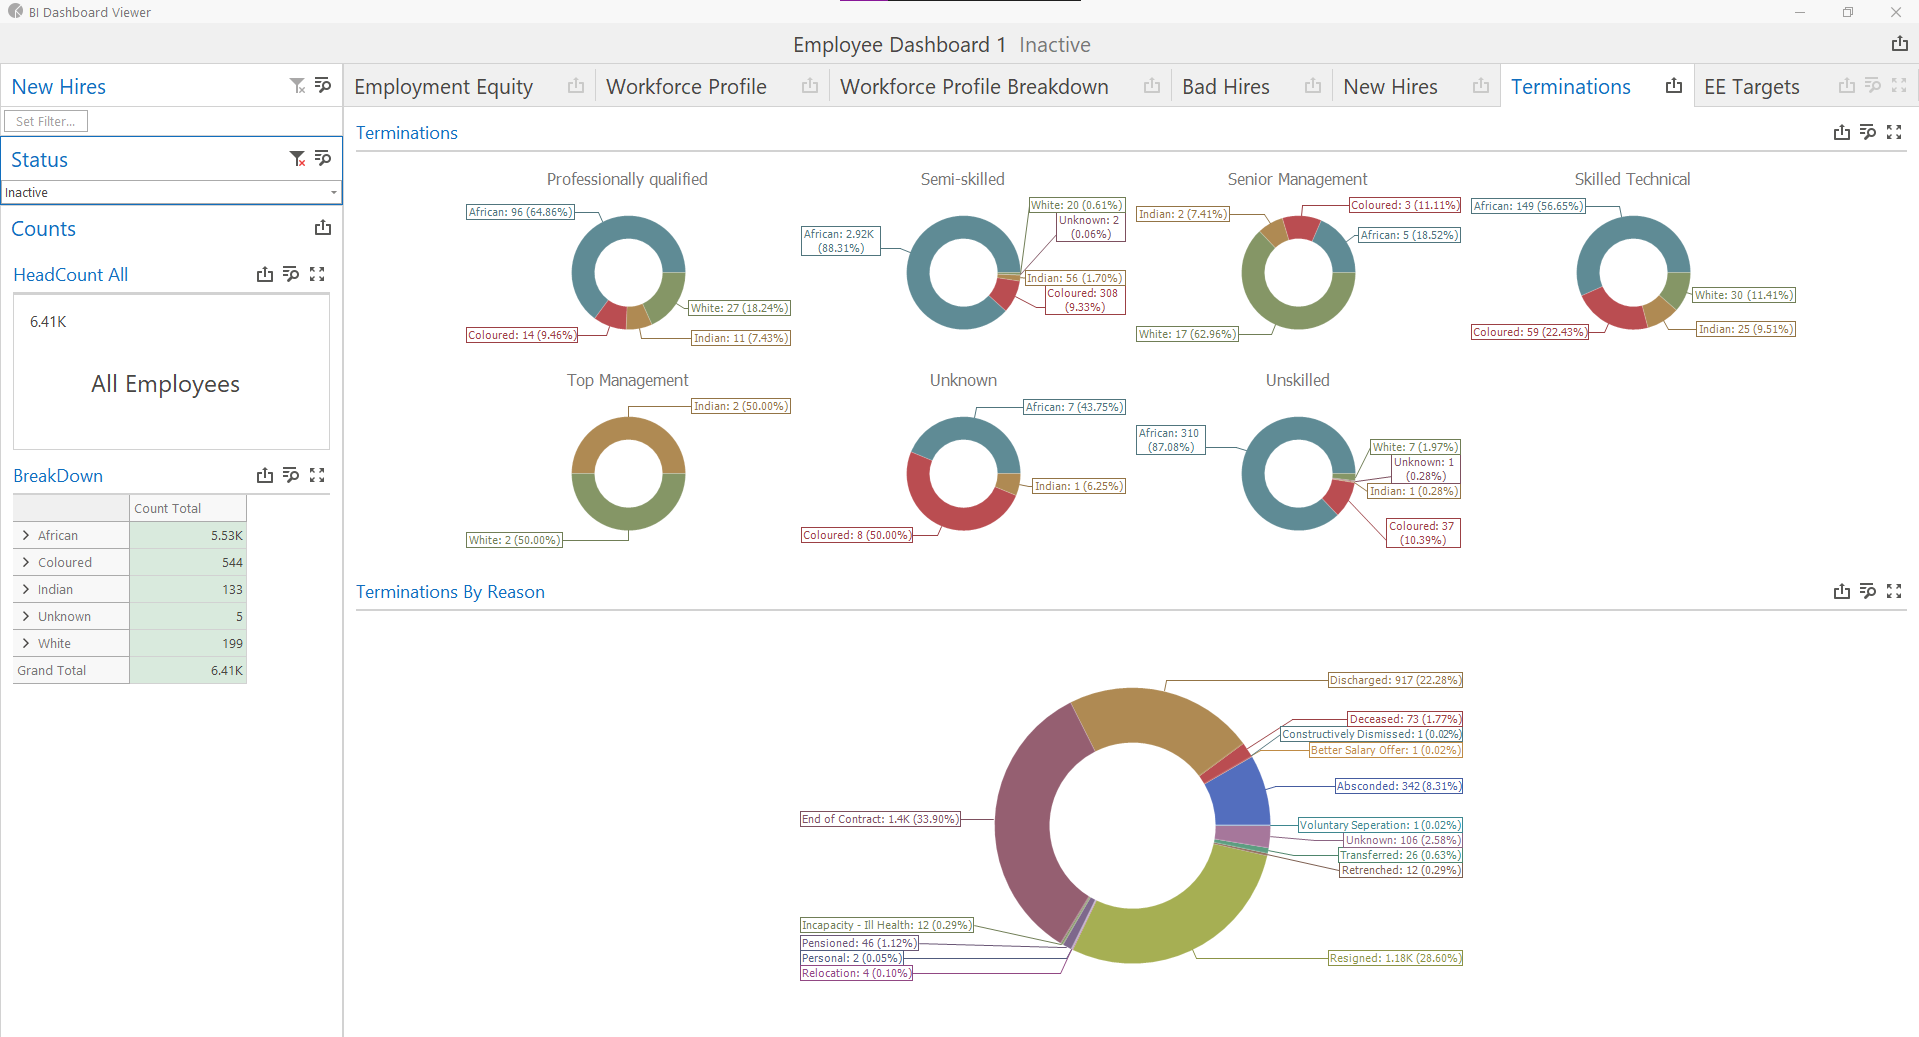1919x1037 pixels.
Task: Export icon on Employment Equity tab
Action: click(x=576, y=86)
